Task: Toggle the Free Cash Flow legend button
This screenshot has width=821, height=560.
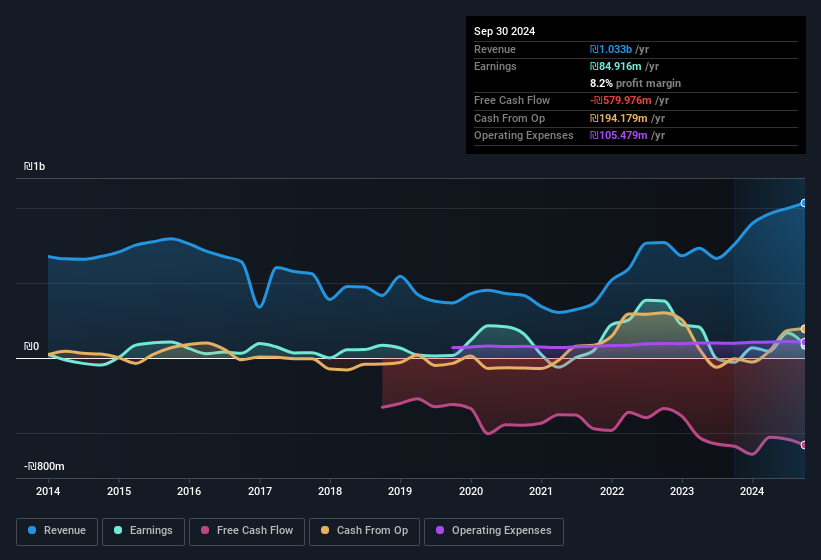Action: [x=247, y=531]
